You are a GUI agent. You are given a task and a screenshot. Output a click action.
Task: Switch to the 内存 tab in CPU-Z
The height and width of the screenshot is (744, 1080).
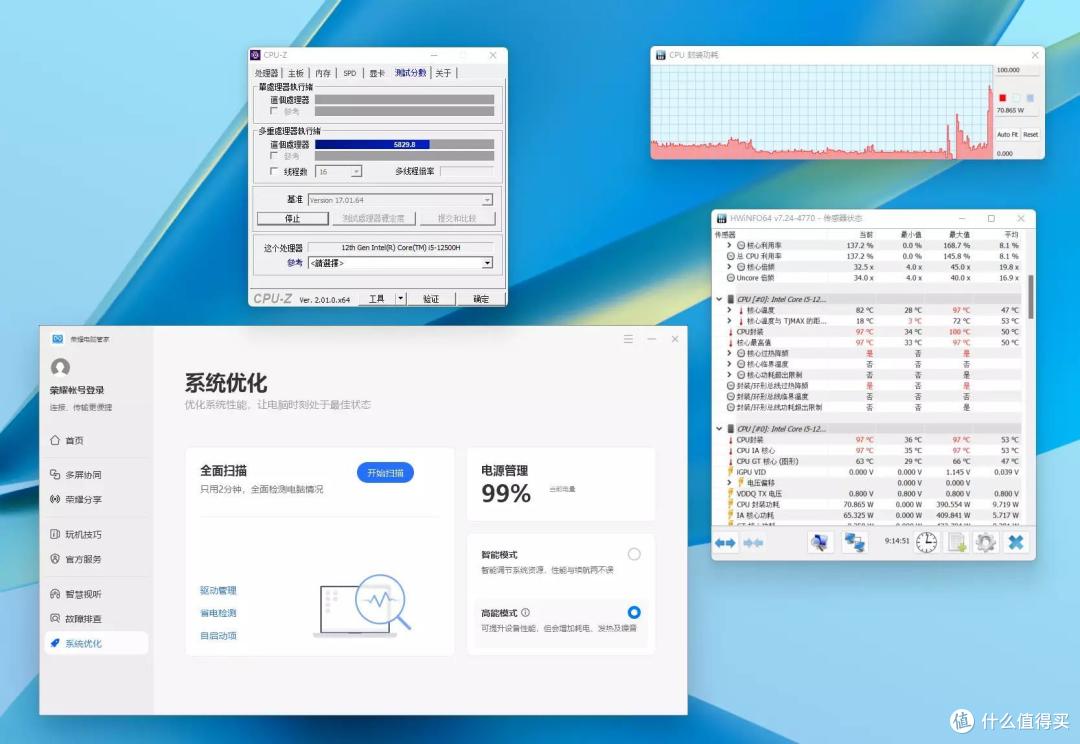pyautogui.click(x=323, y=73)
